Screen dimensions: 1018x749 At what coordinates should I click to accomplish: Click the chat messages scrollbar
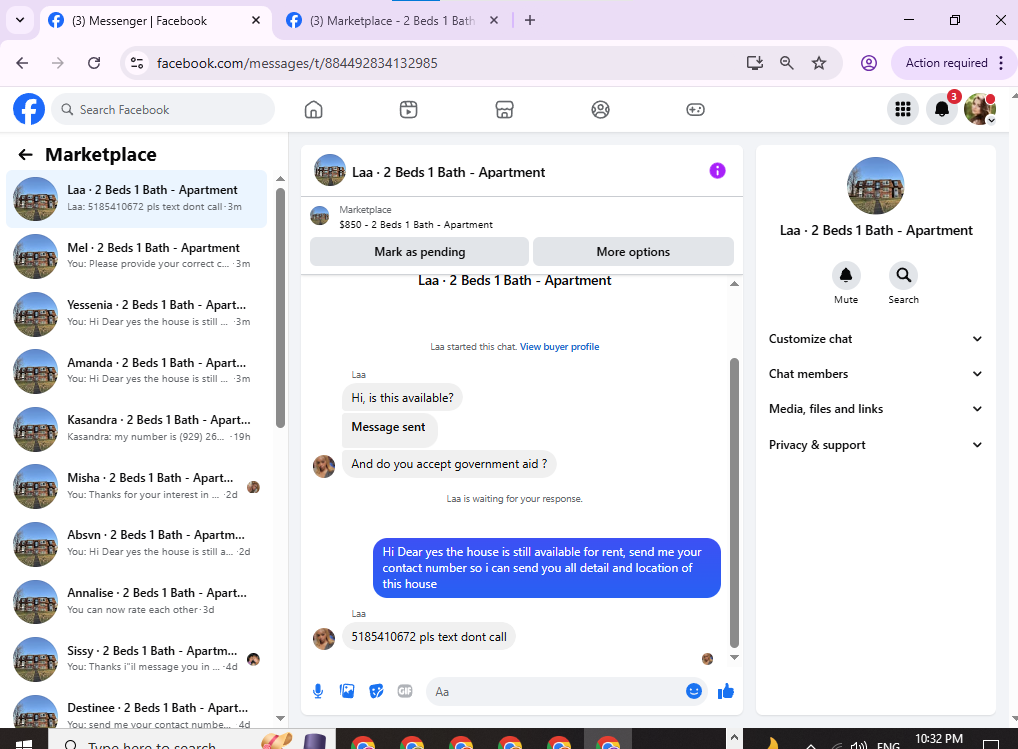734,503
